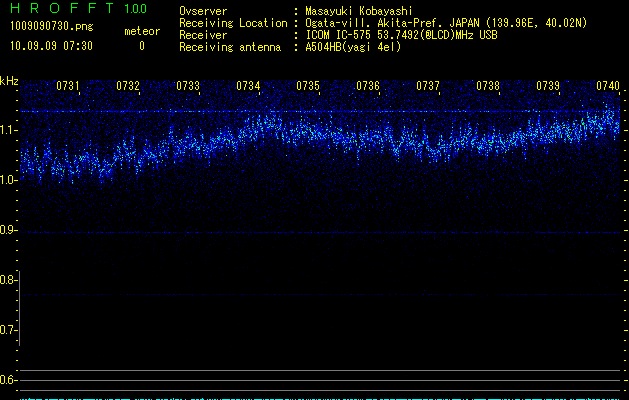Click the 10.09.09 07:30 timestamp
The height and width of the screenshot is (400, 629).
(50, 46)
